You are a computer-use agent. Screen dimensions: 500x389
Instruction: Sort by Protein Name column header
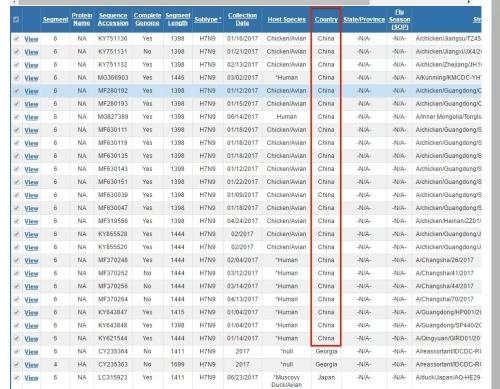(x=82, y=19)
